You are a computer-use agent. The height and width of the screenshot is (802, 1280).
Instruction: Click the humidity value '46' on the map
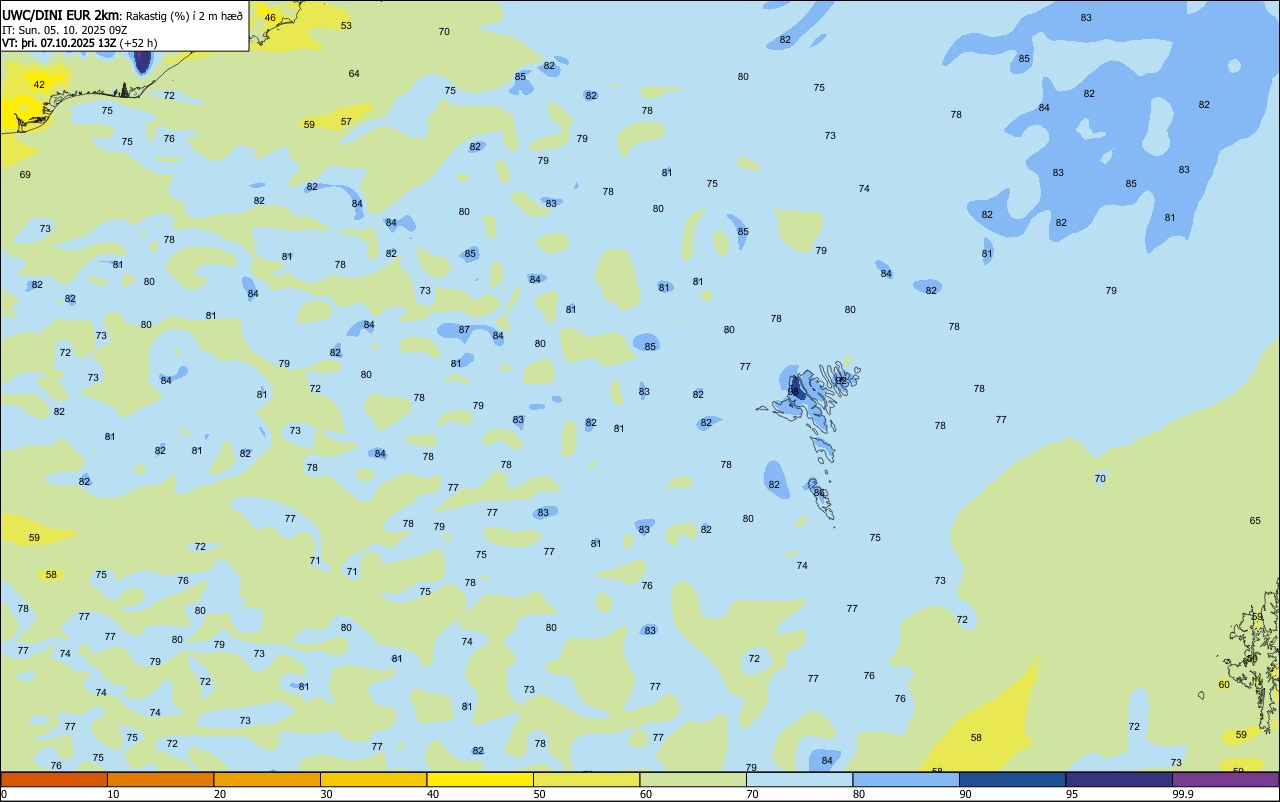click(270, 18)
